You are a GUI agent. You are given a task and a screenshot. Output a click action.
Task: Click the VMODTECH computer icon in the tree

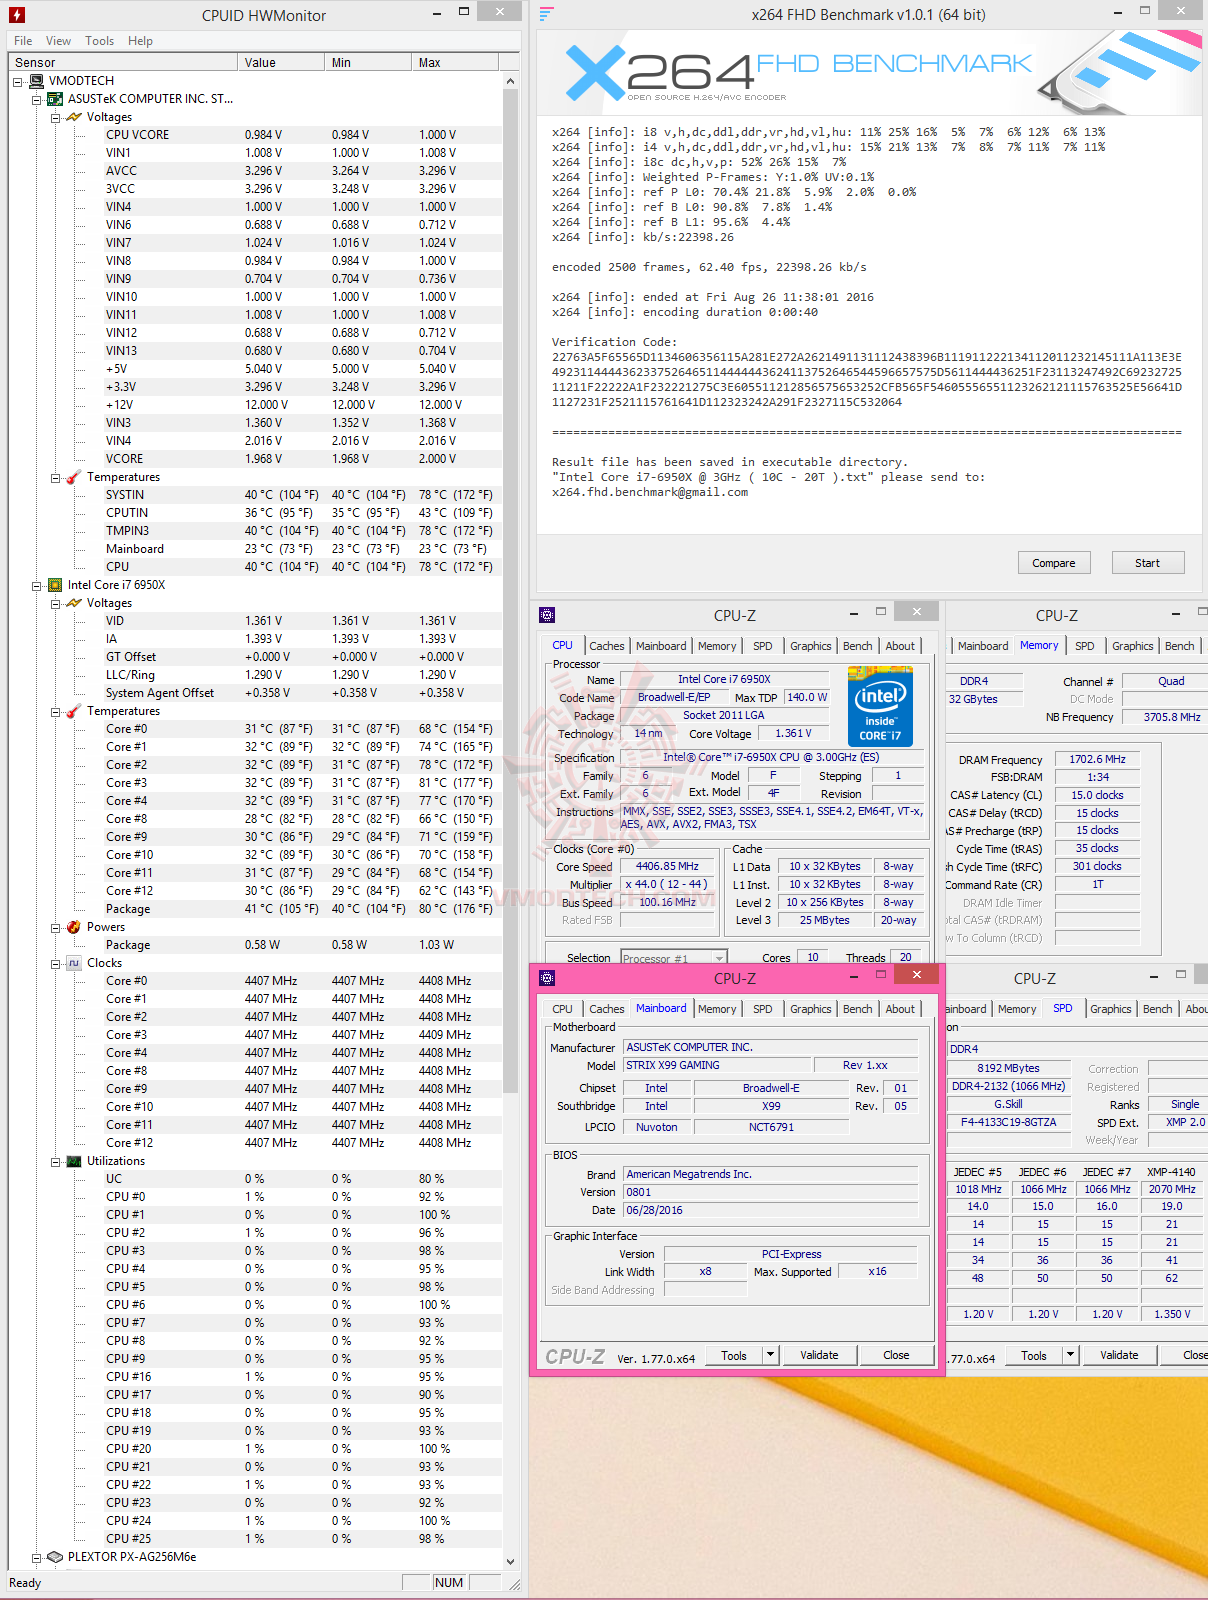click(37, 81)
